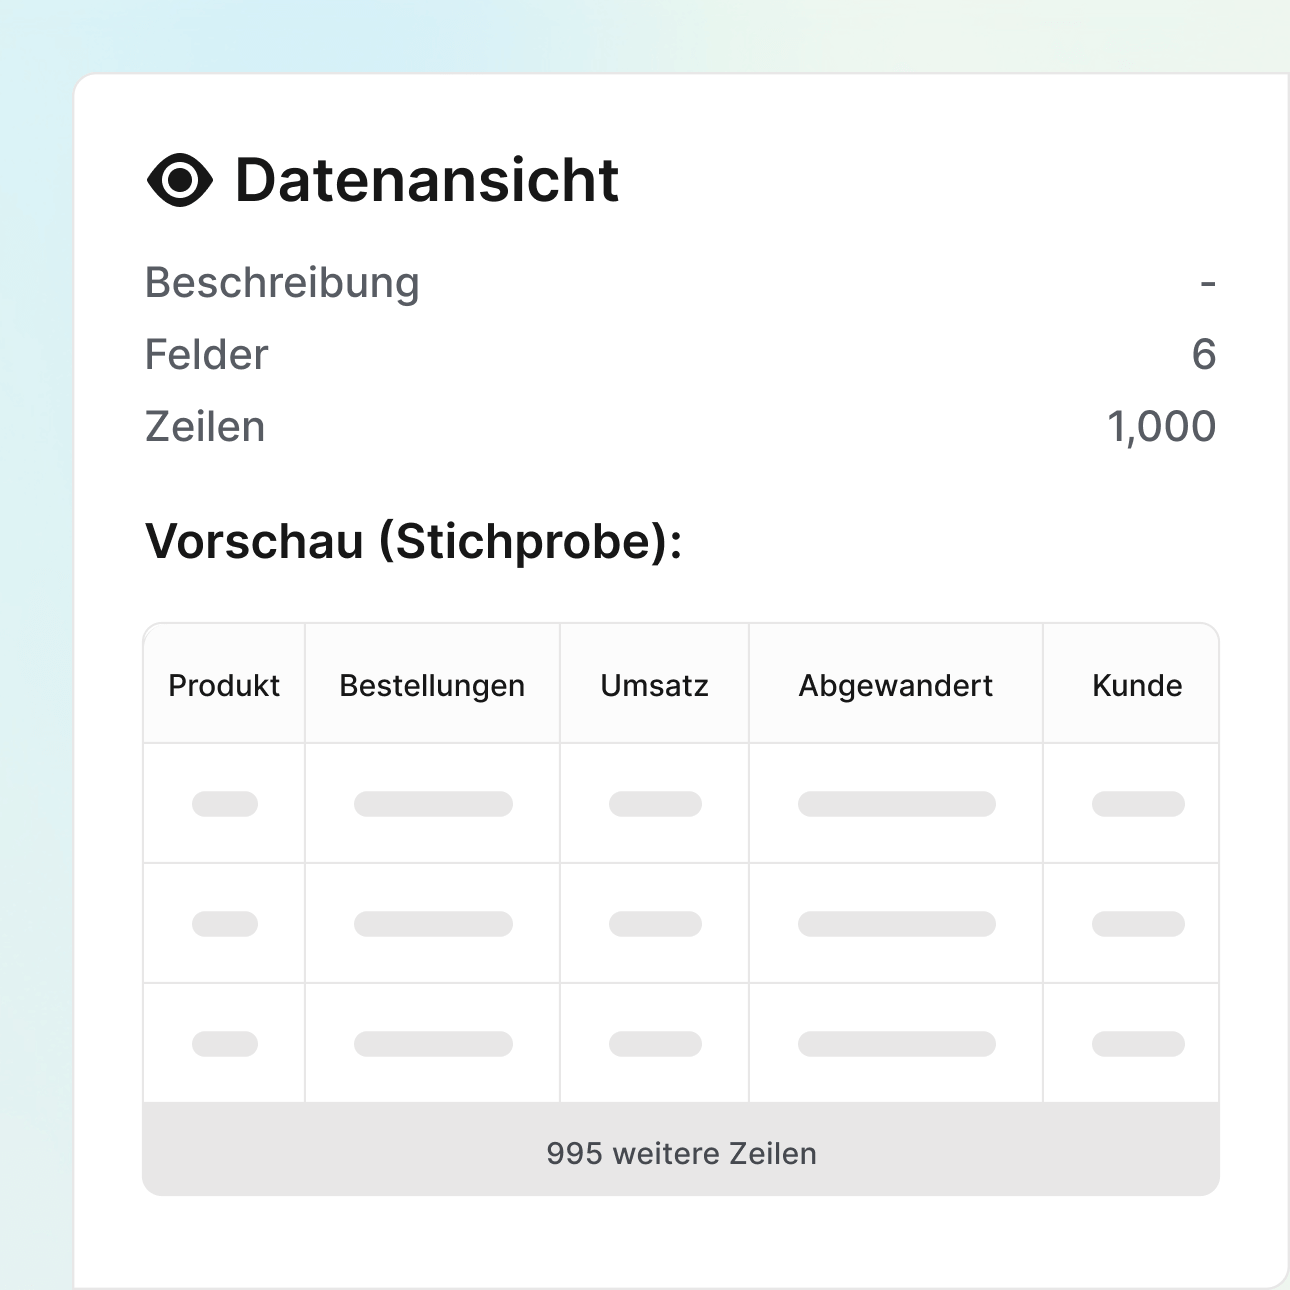
Task: Click the Kunde column header
Action: (x=1137, y=685)
